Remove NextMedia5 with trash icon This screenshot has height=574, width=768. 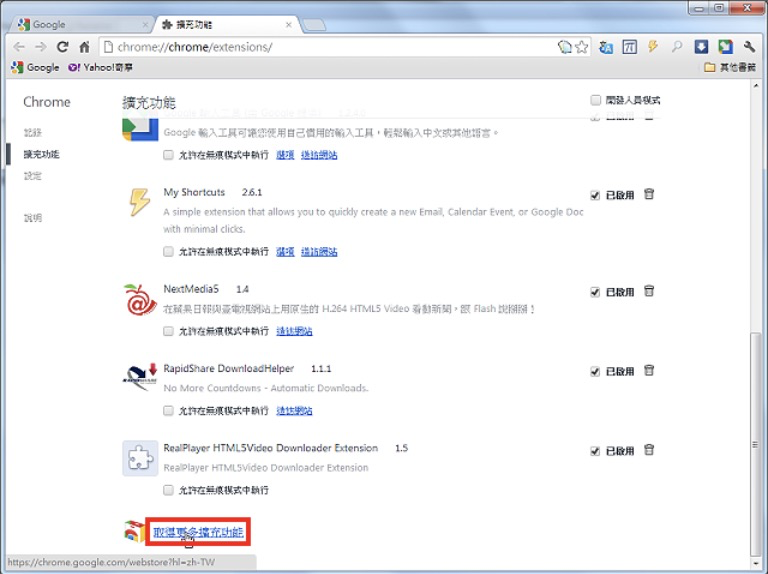(x=649, y=291)
